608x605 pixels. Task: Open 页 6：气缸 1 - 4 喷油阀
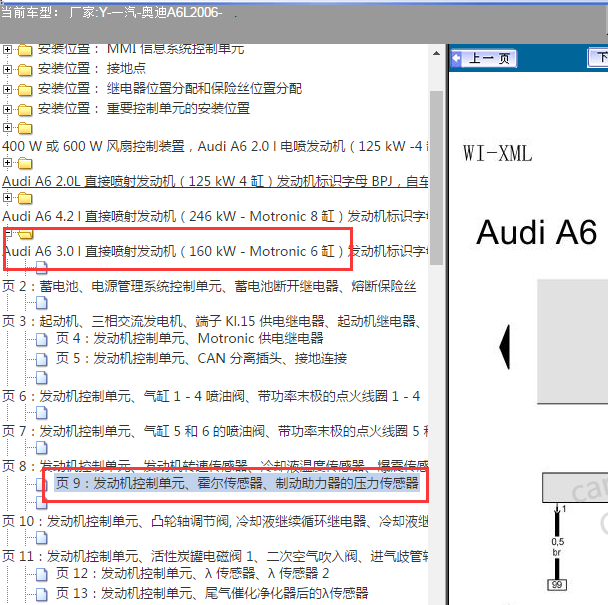point(211,396)
